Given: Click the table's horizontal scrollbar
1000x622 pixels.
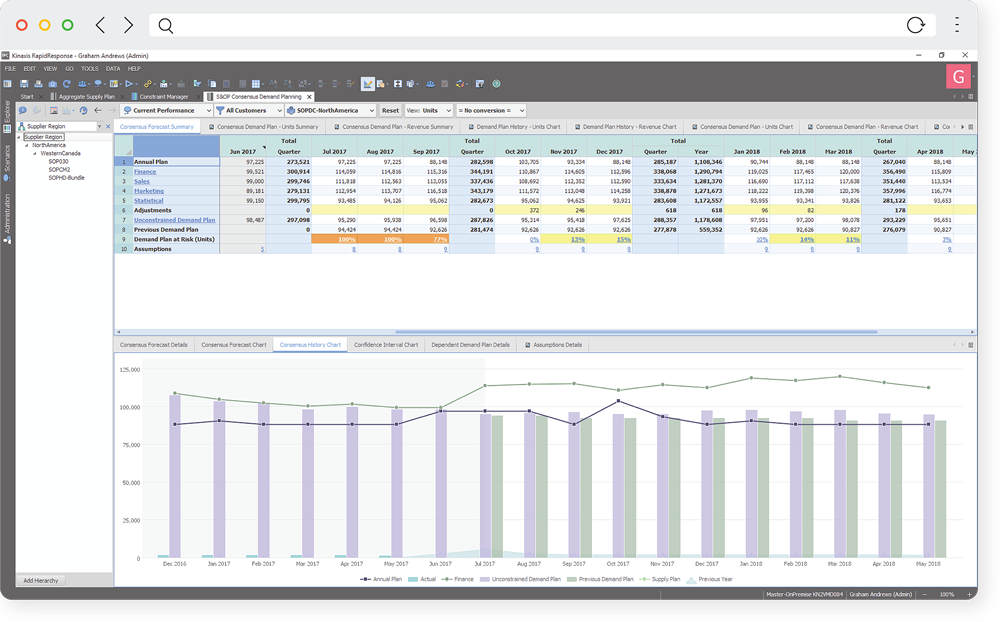Looking at the screenshot, I should (636, 332).
